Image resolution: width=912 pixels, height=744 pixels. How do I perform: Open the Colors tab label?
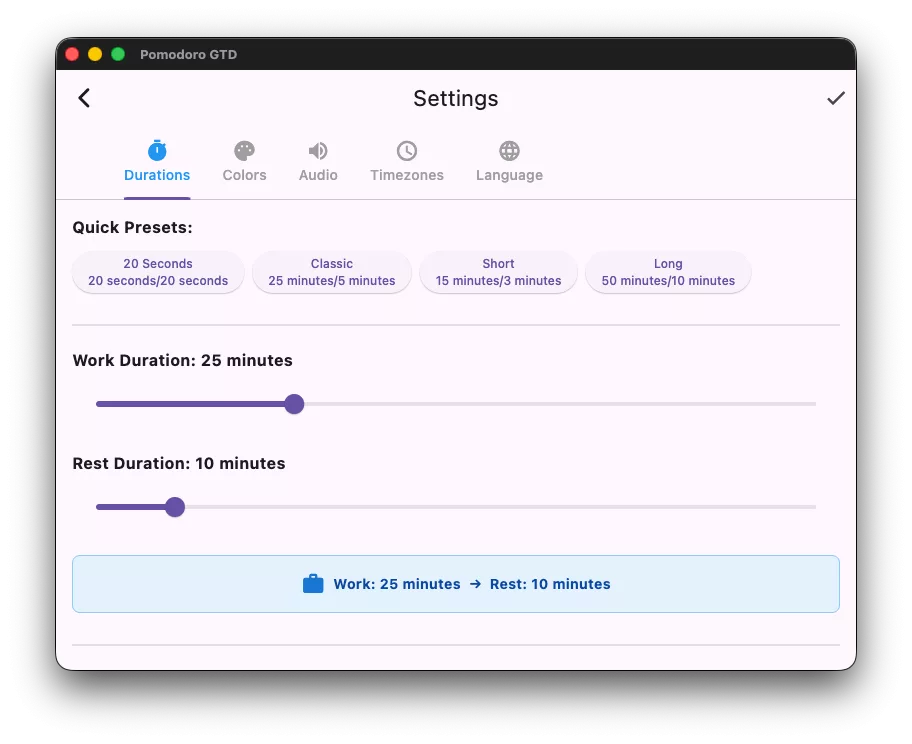point(244,175)
